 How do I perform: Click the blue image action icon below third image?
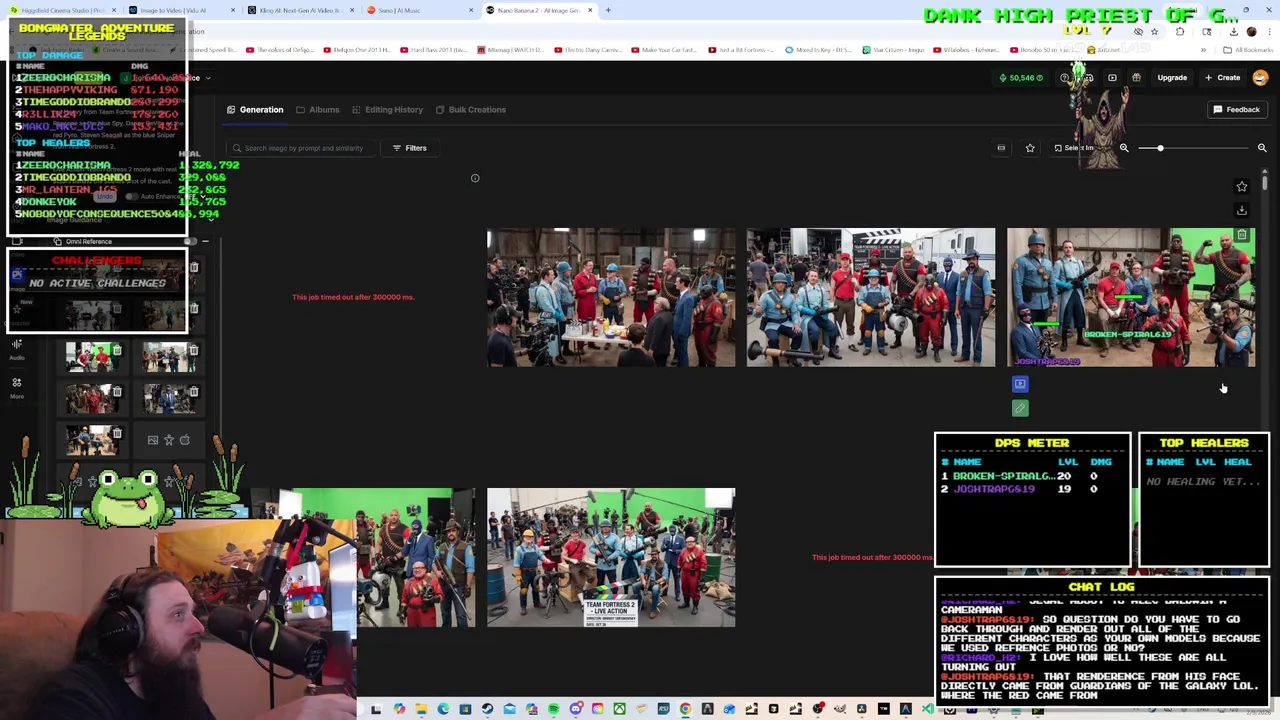1020,384
